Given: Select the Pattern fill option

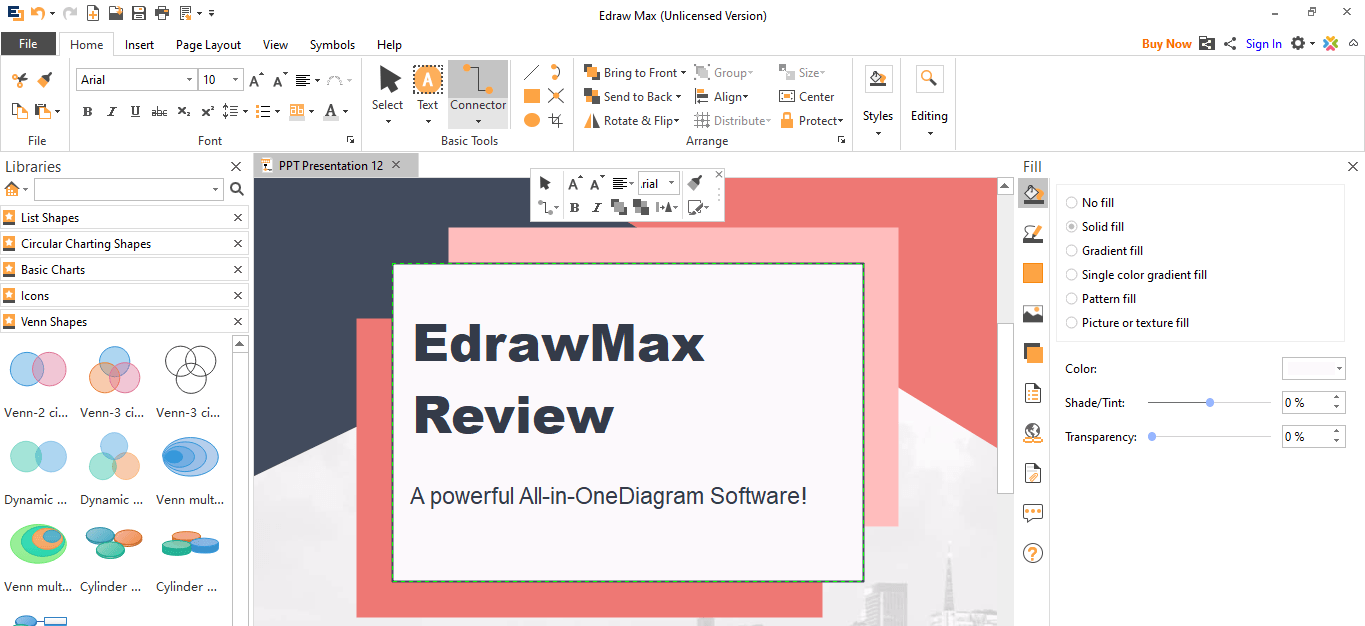Looking at the screenshot, I should point(1101,299).
